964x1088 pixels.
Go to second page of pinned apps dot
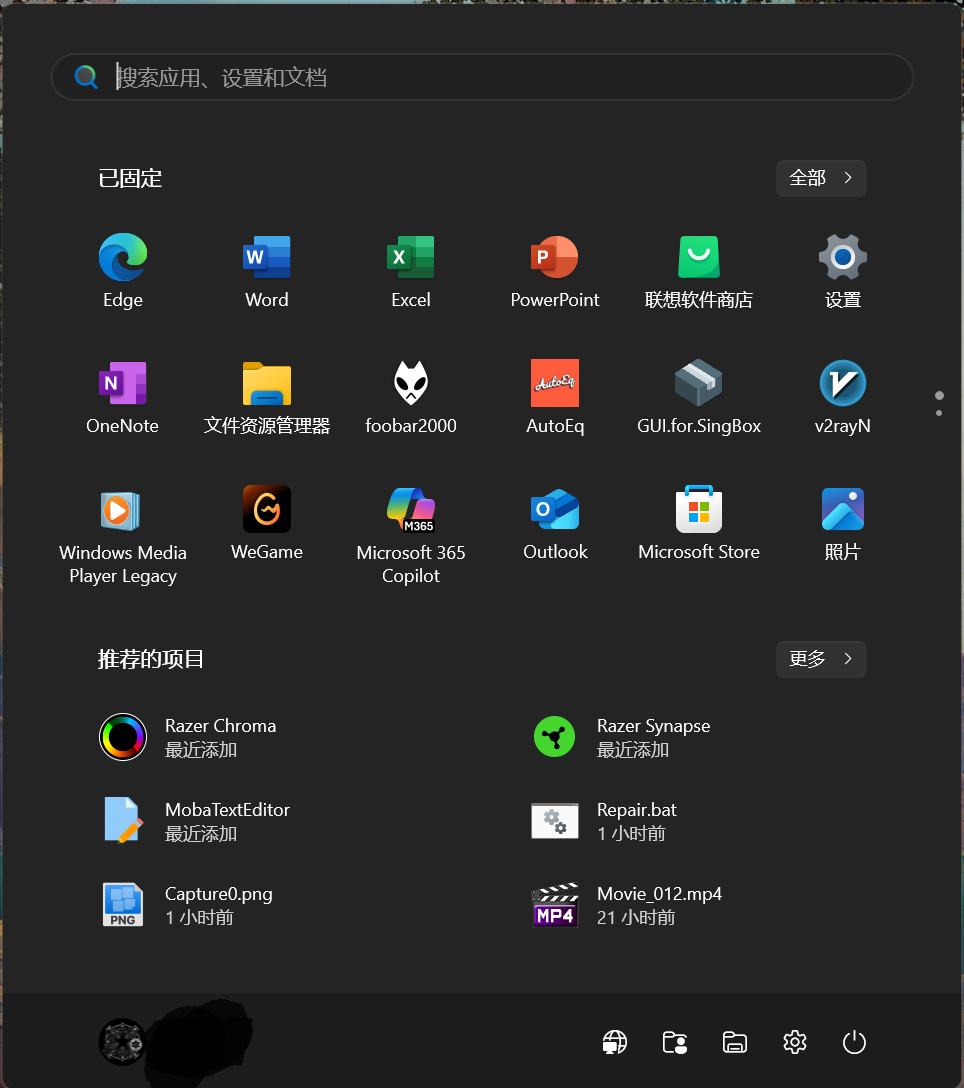(939, 414)
